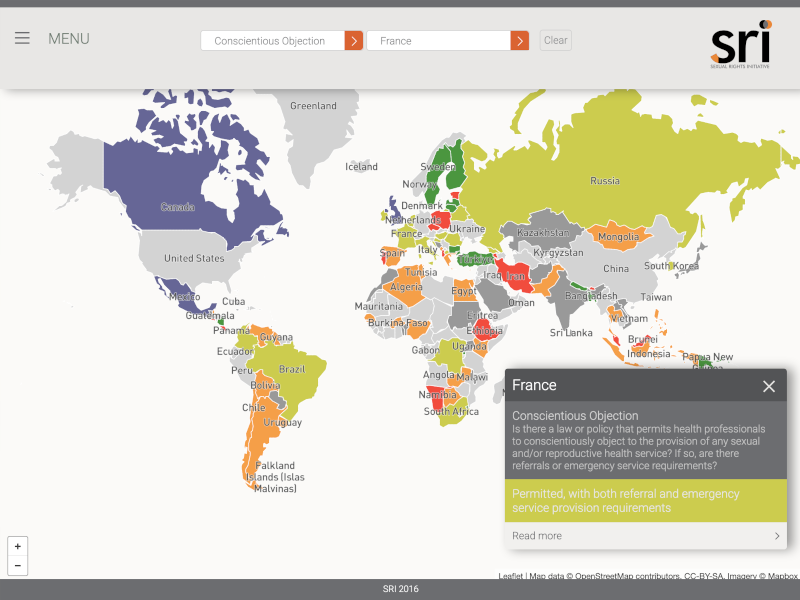The width and height of the screenshot is (800, 600).
Task: Zoom in on the map
Action: coord(17,546)
